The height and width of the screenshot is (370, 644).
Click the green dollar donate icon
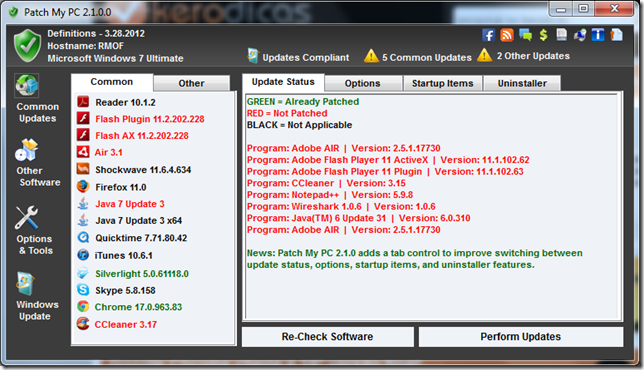pos(543,35)
